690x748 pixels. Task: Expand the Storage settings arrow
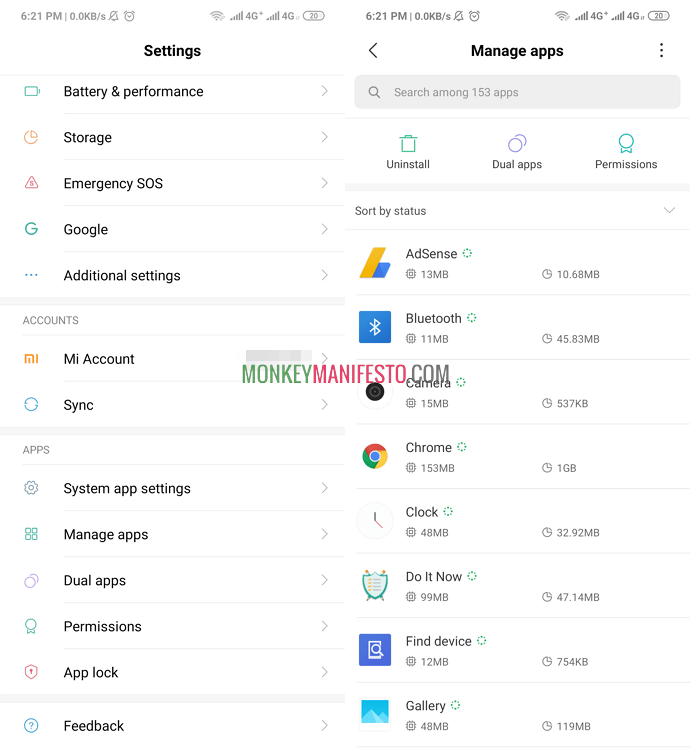click(324, 137)
